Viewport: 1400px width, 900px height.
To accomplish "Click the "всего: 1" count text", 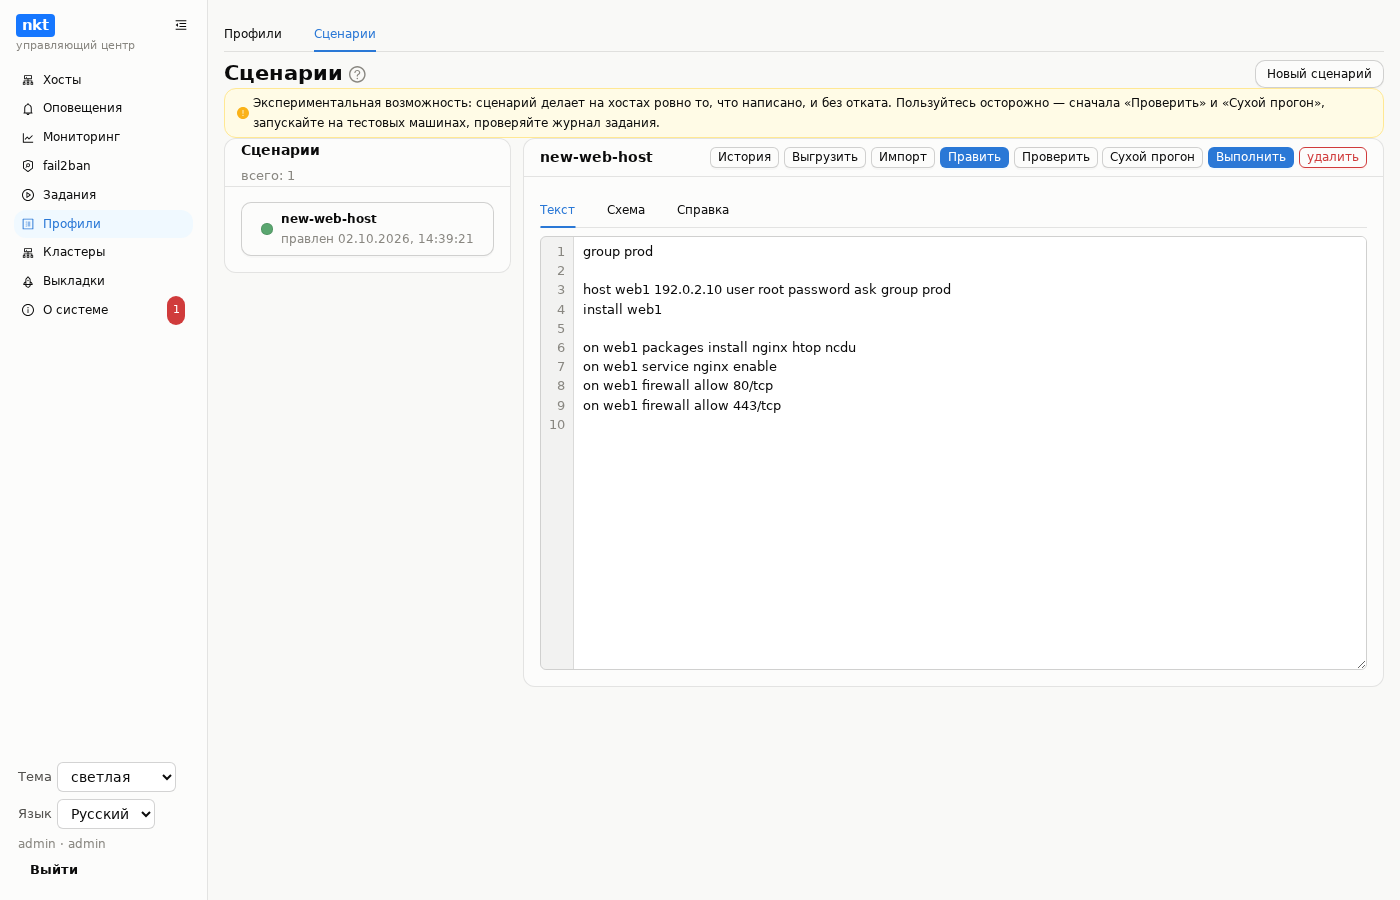I will 268,176.
